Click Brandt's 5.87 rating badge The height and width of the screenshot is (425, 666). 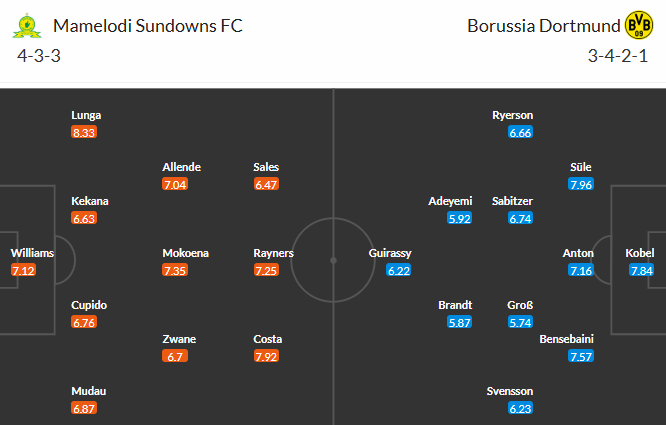(x=461, y=322)
